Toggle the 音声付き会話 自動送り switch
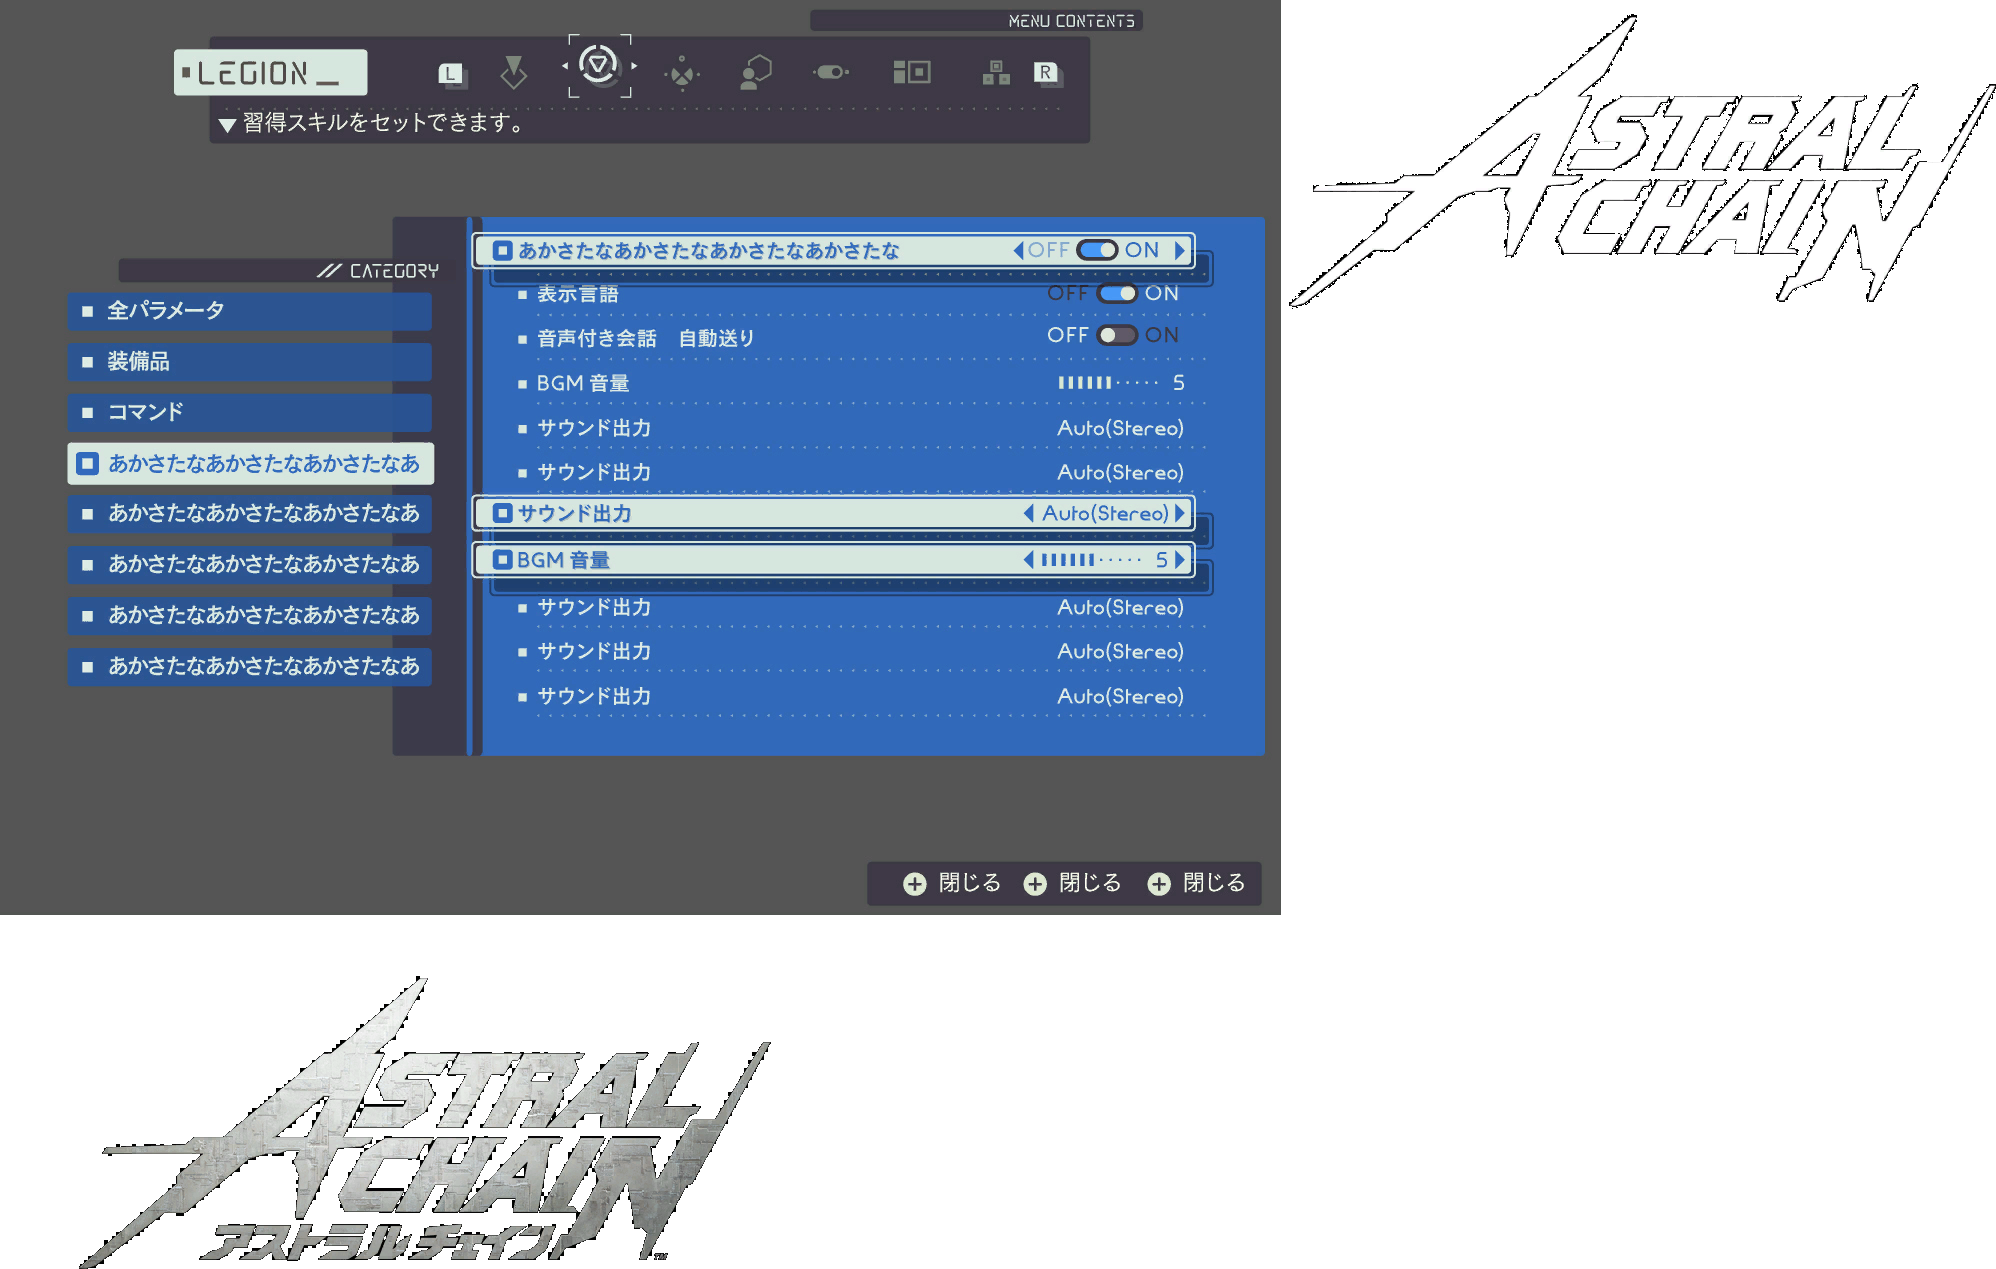The width and height of the screenshot is (1996, 1269). pos(1117,335)
